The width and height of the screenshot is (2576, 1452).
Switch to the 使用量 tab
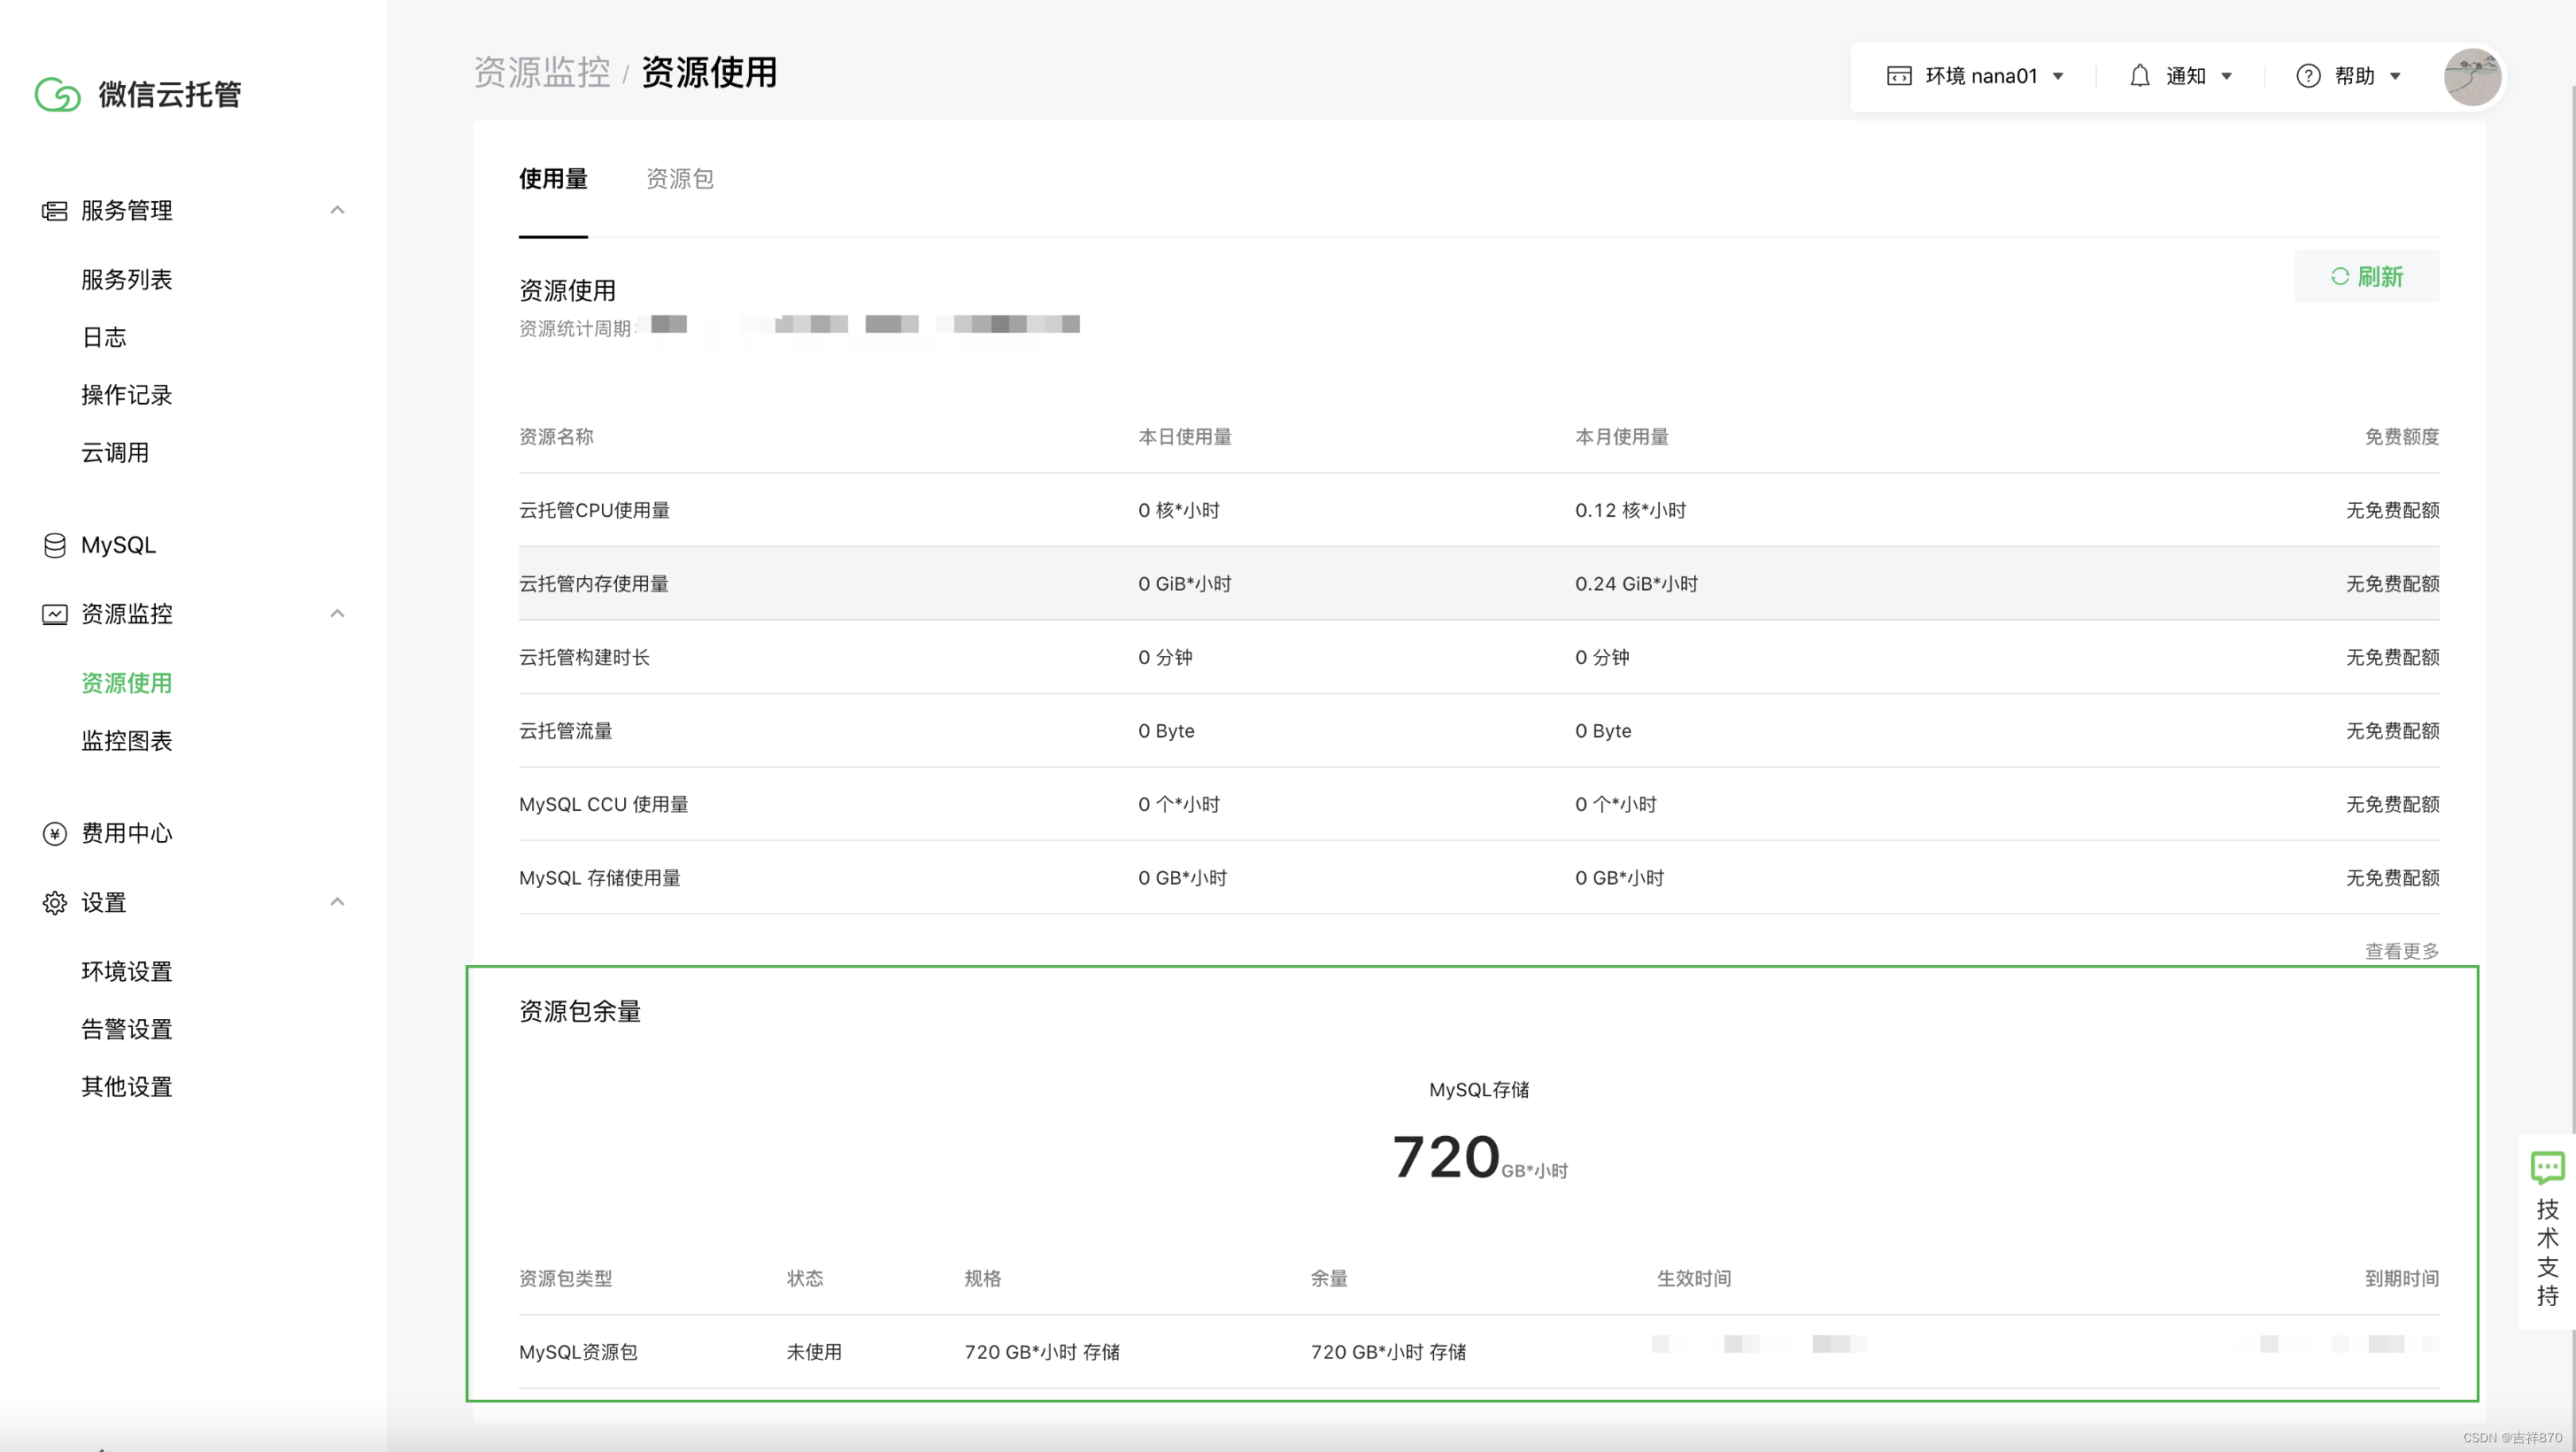click(553, 179)
